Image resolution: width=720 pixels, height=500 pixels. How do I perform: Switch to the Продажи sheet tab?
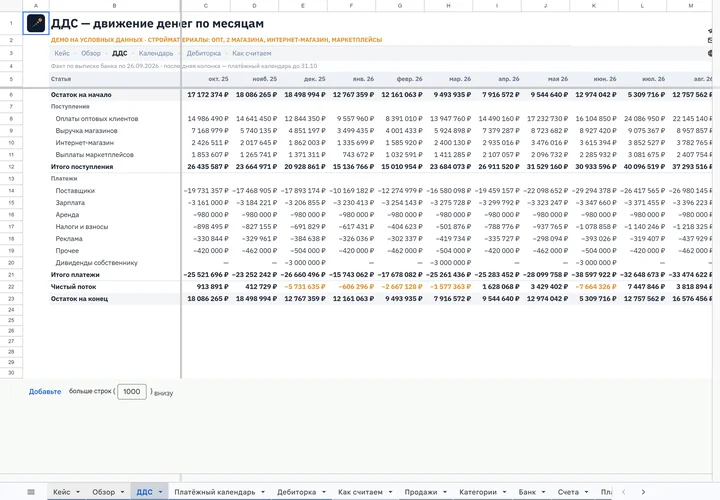tap(421, 492)
